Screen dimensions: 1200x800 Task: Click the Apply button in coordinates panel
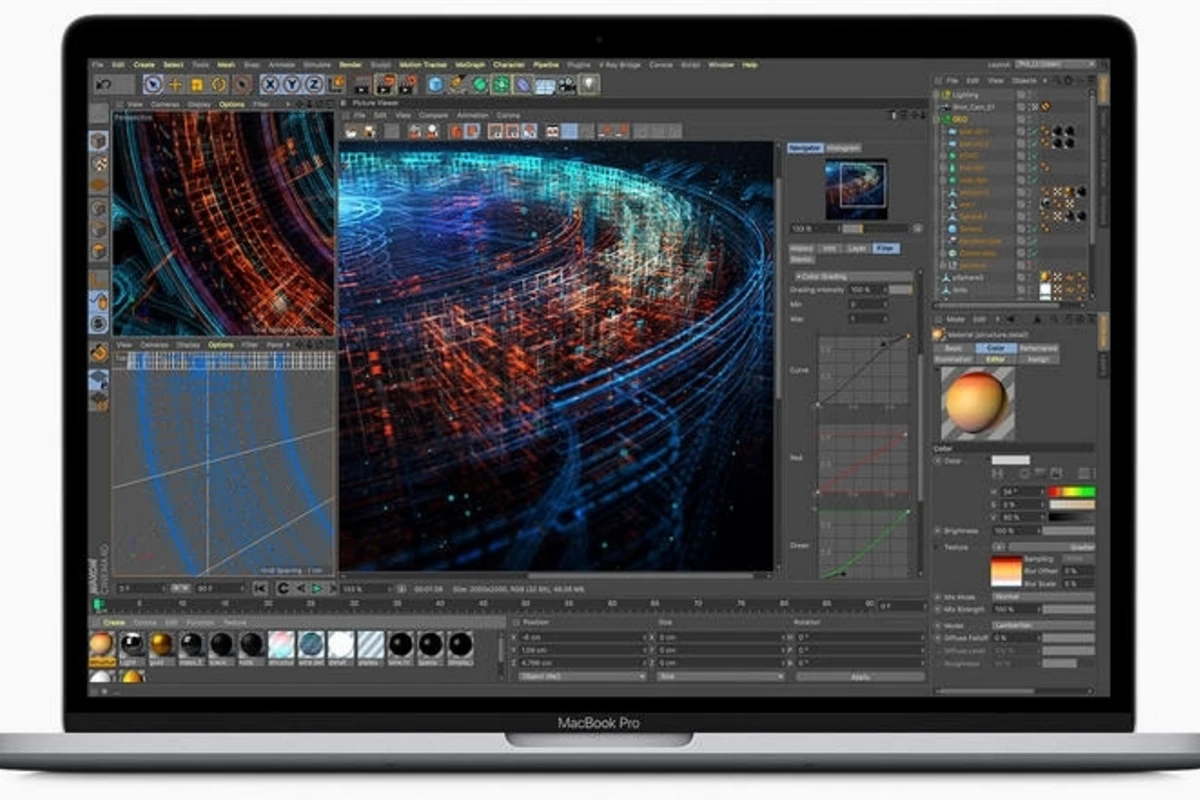point(859,677)
